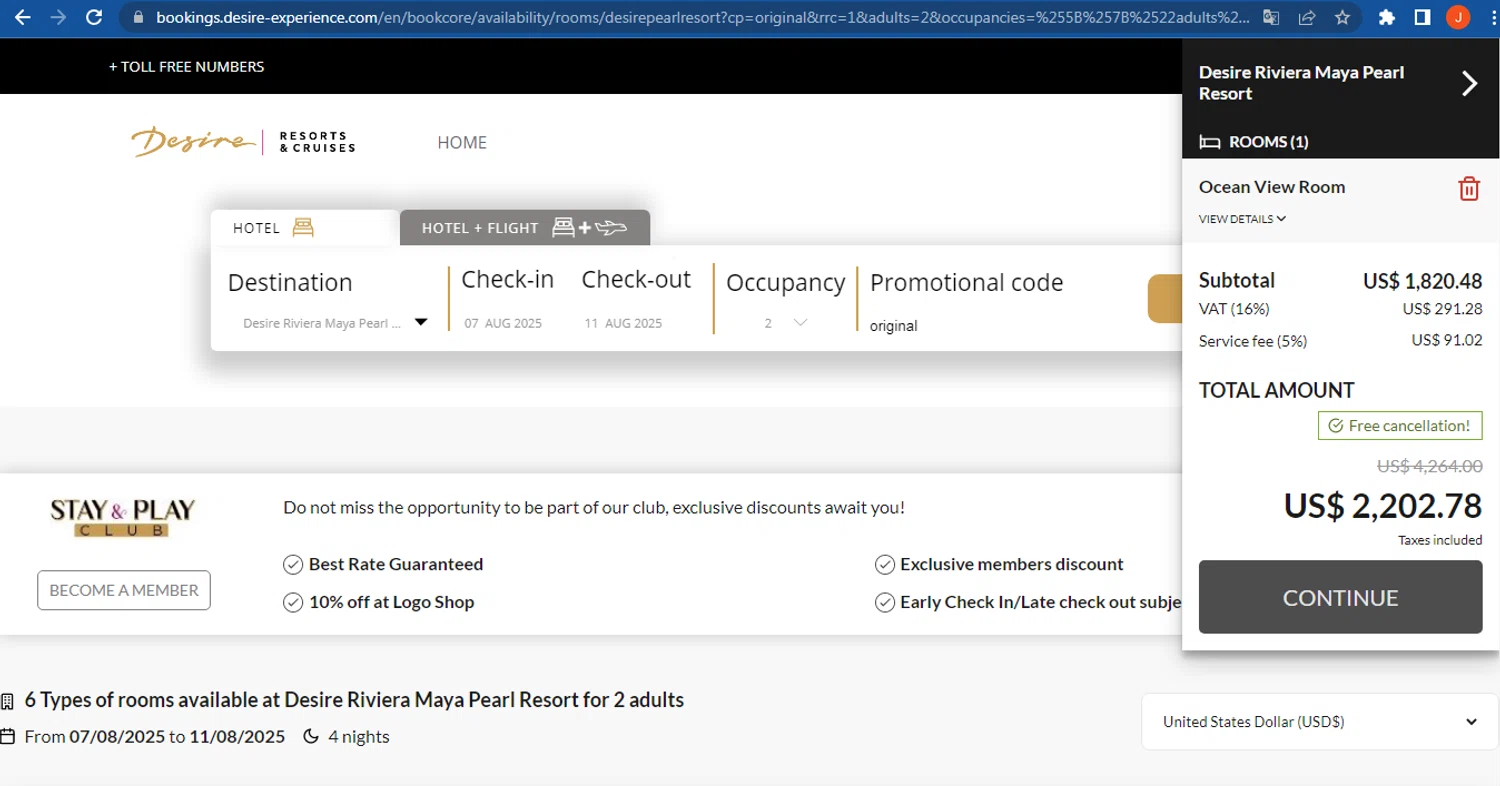Reload the page
Screen dimensions: 1500x786
coord(94,17)
